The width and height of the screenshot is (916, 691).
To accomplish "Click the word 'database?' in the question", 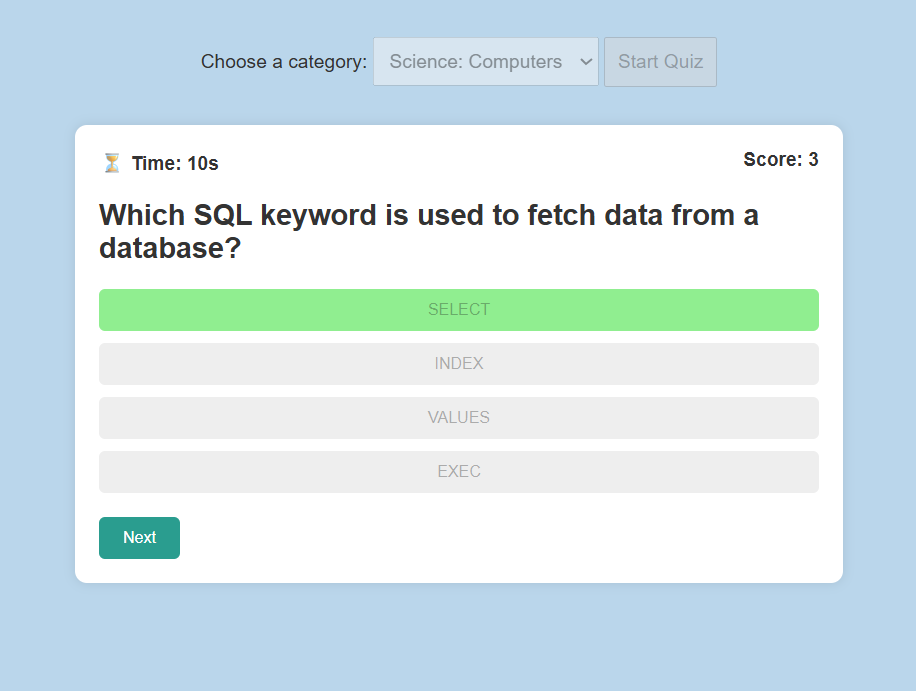I will tap(170, 248).
